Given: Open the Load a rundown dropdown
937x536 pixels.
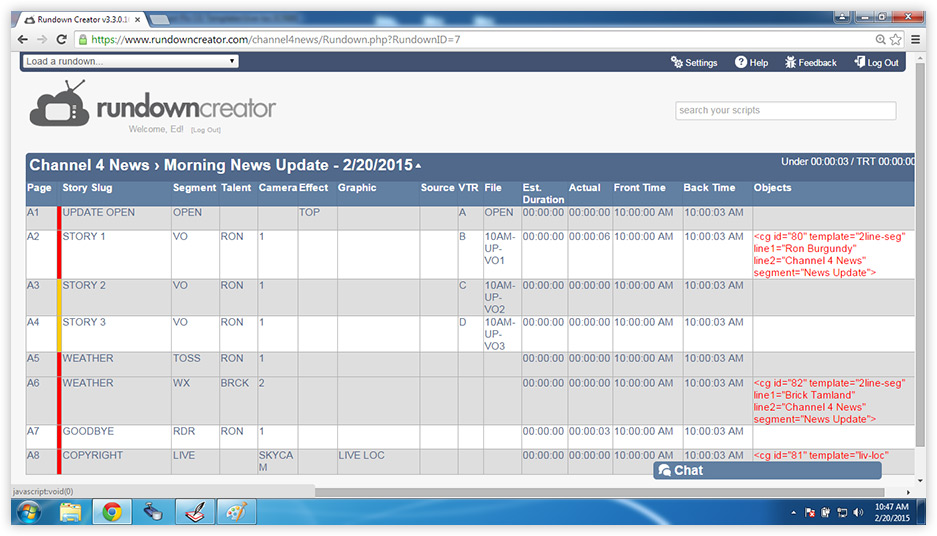Looking at the screenshot, I should tap(130, 61).
